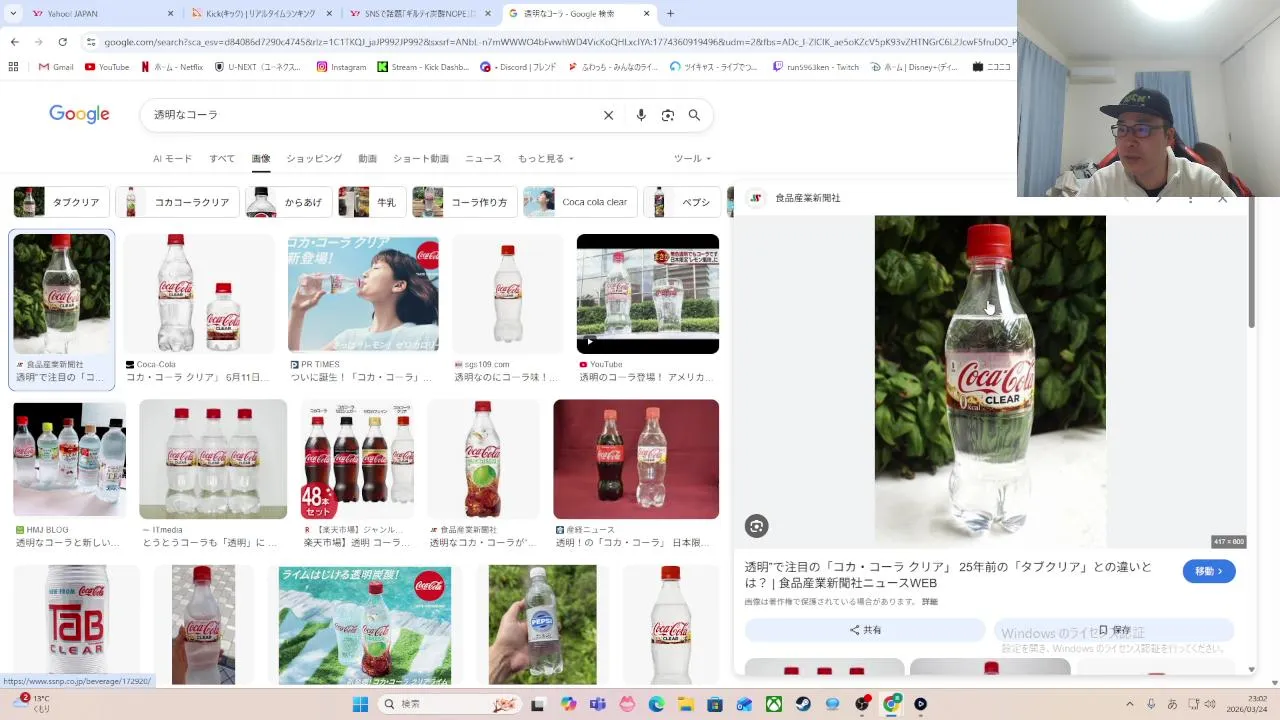The height and width of the screenshot is (720, 1280).
Task: Open Windows Start menu
Action: [360, 704]
